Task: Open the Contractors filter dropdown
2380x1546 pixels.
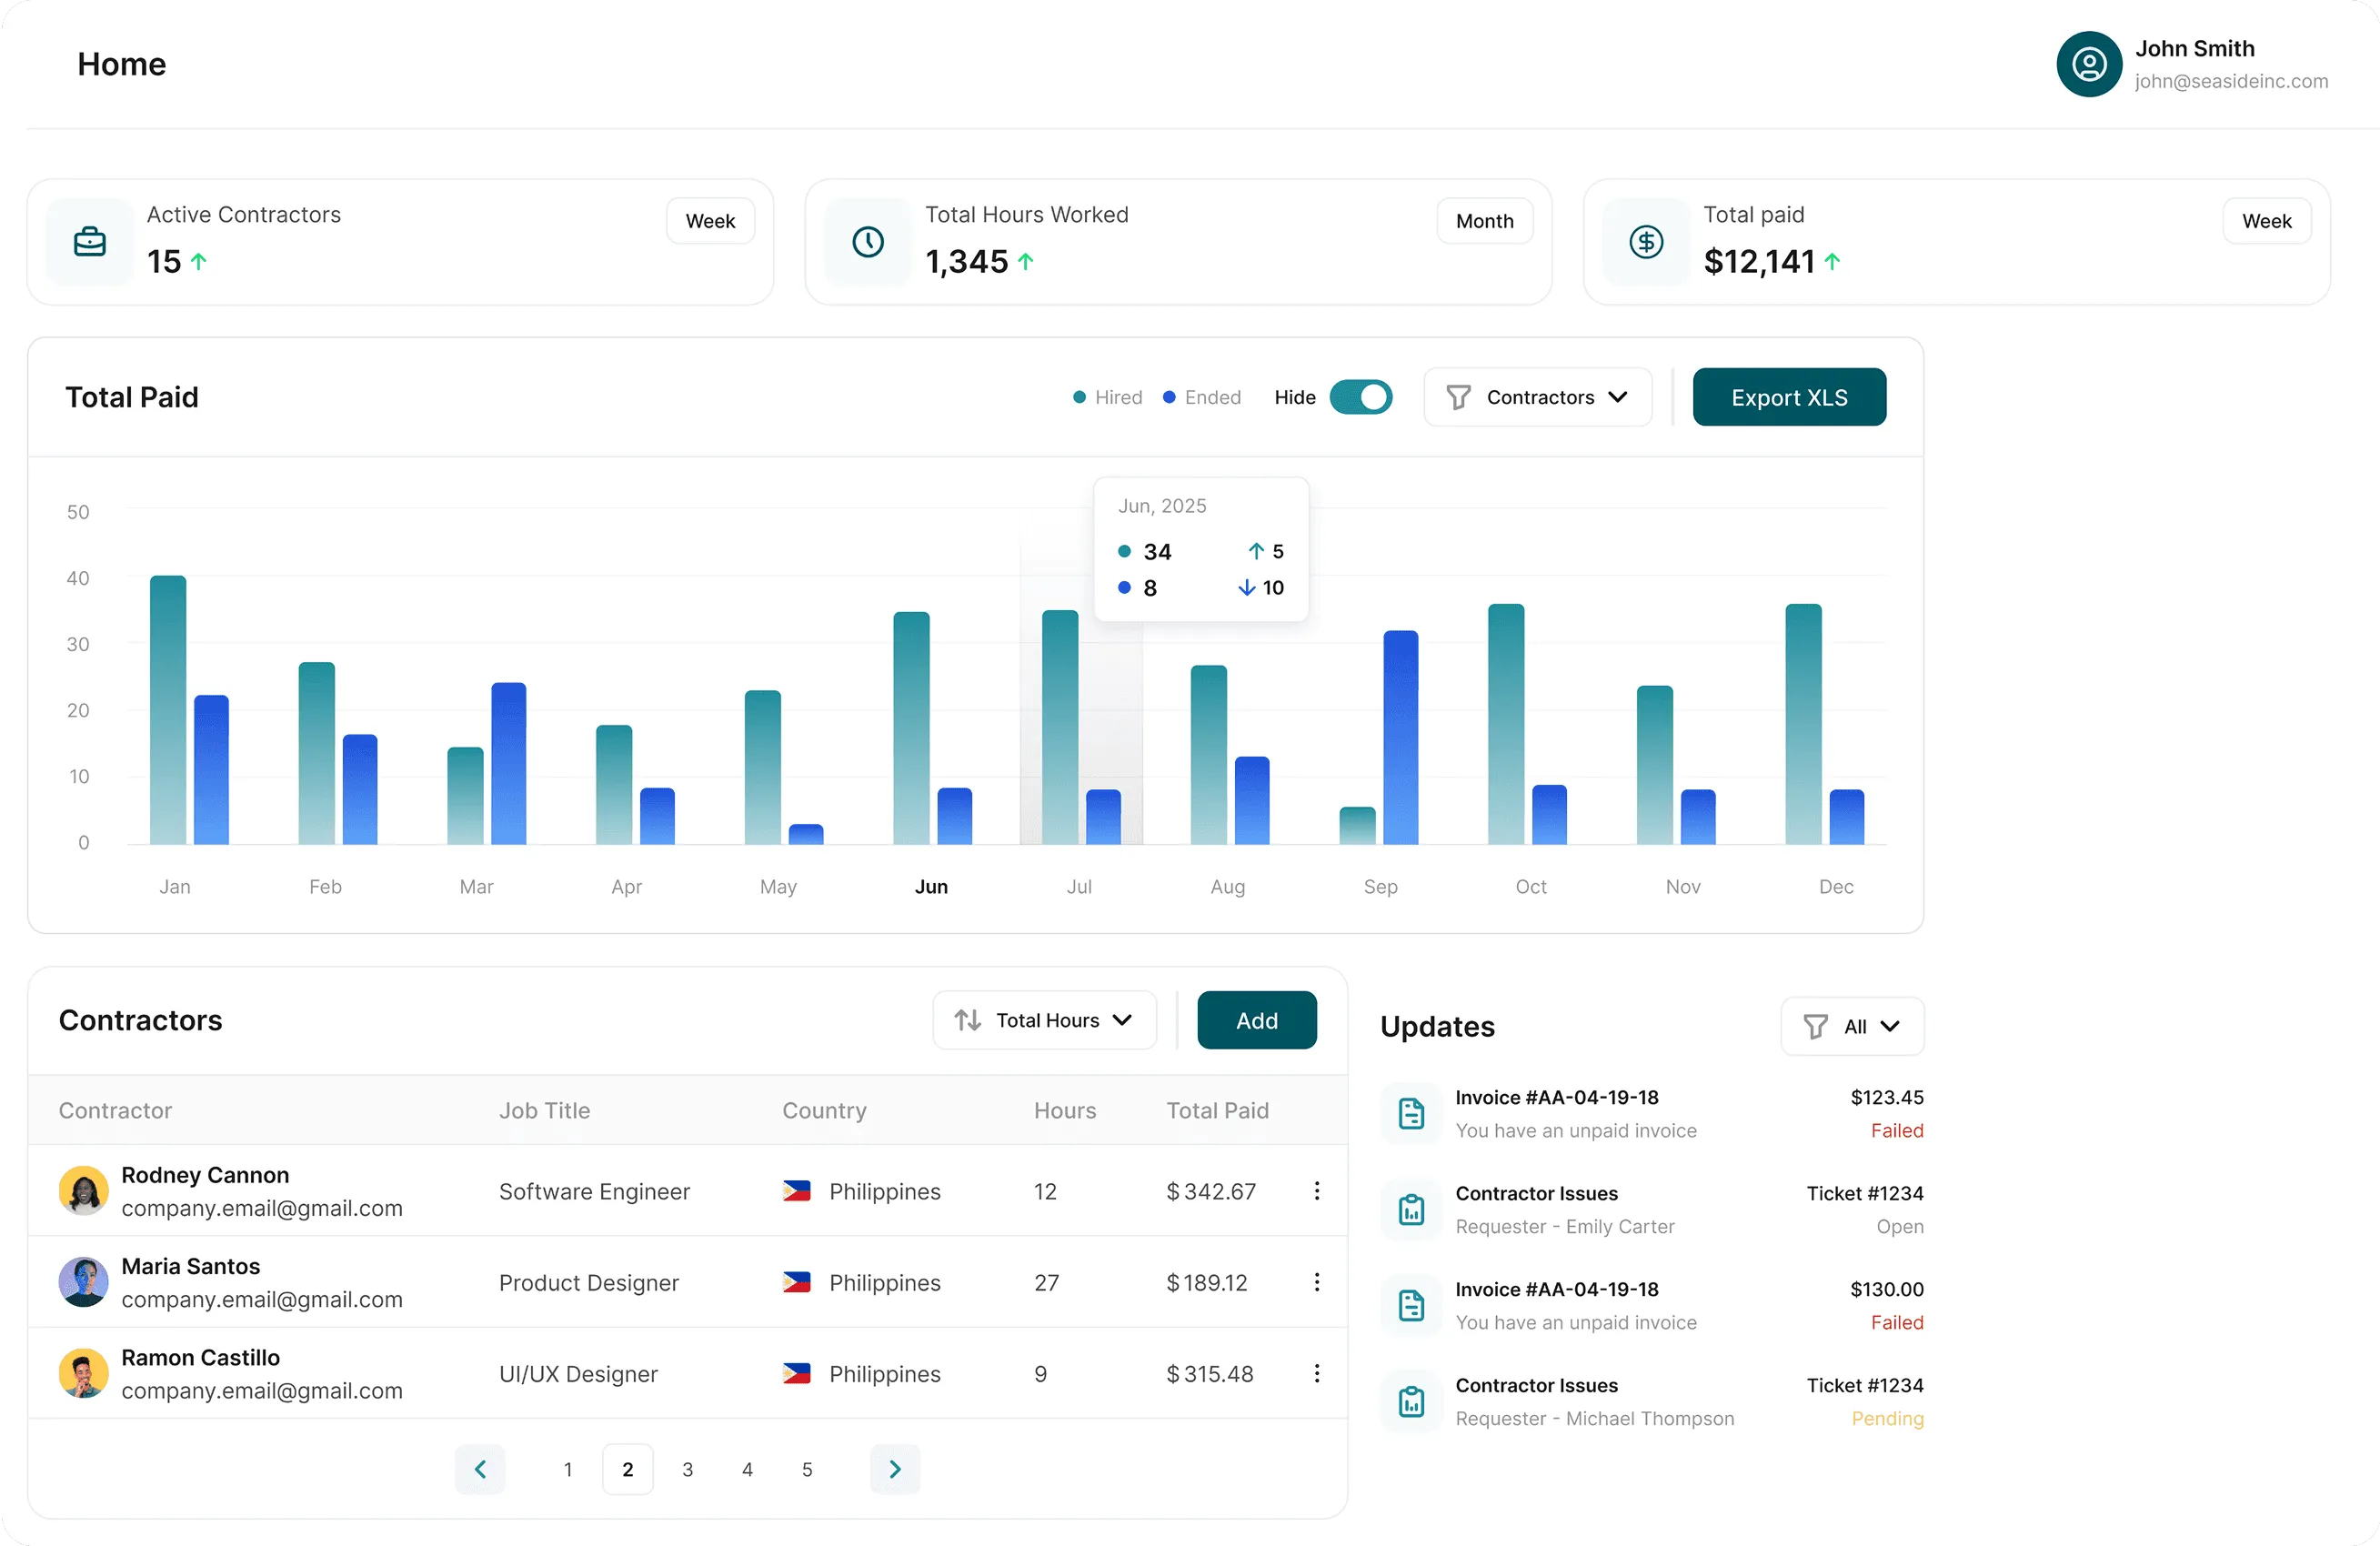Action: (x=1537, y=397)
